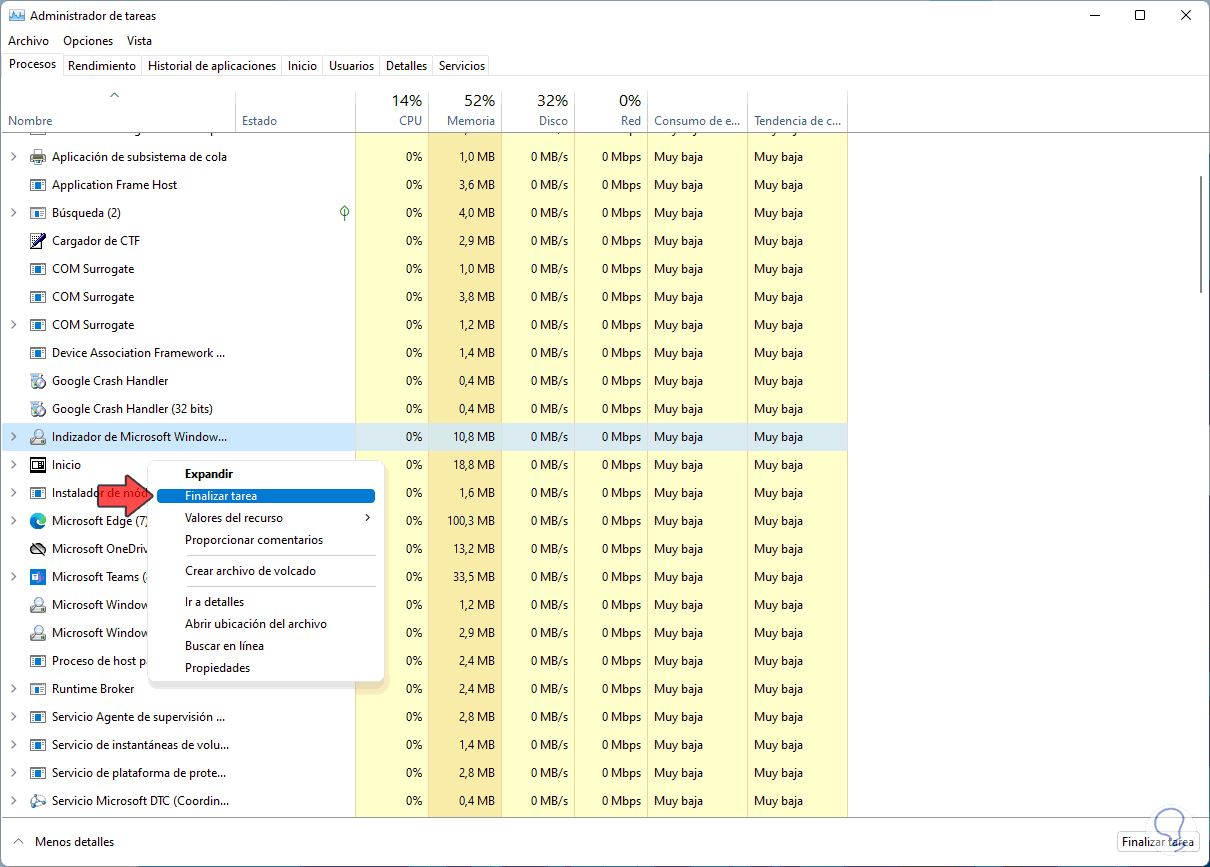Click the printer icon of Aplicación de subsistema de cola
The image size is (1210, 867).
point(38,157)
